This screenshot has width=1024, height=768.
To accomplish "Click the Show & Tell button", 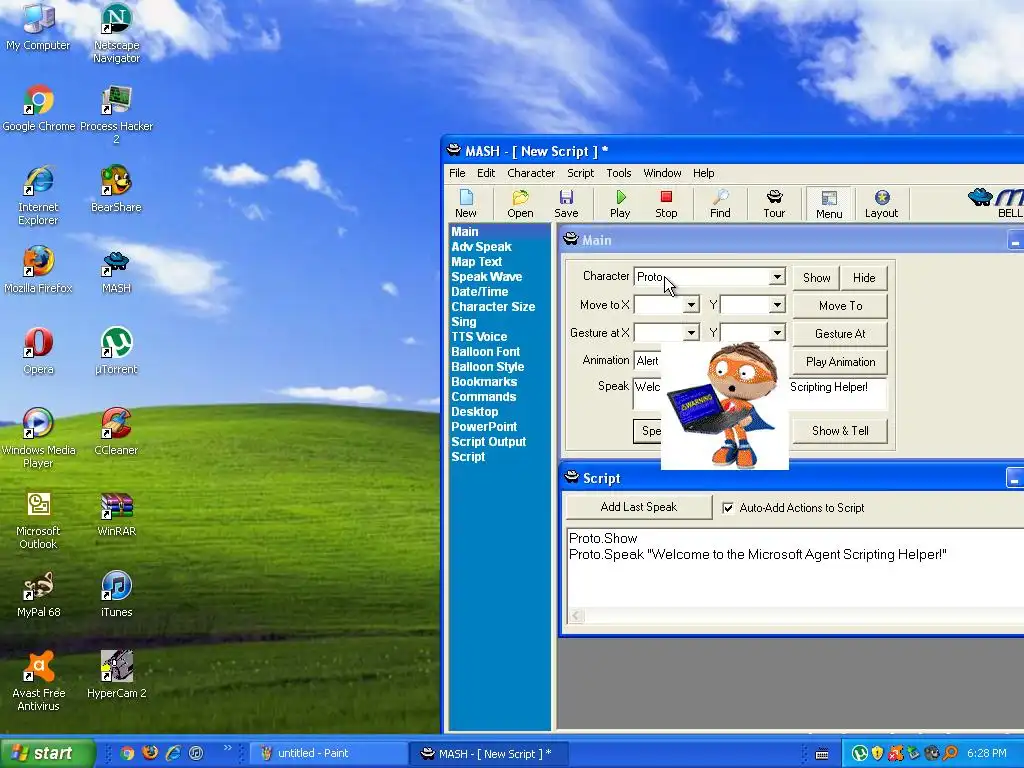I will [x=840, y=431].
